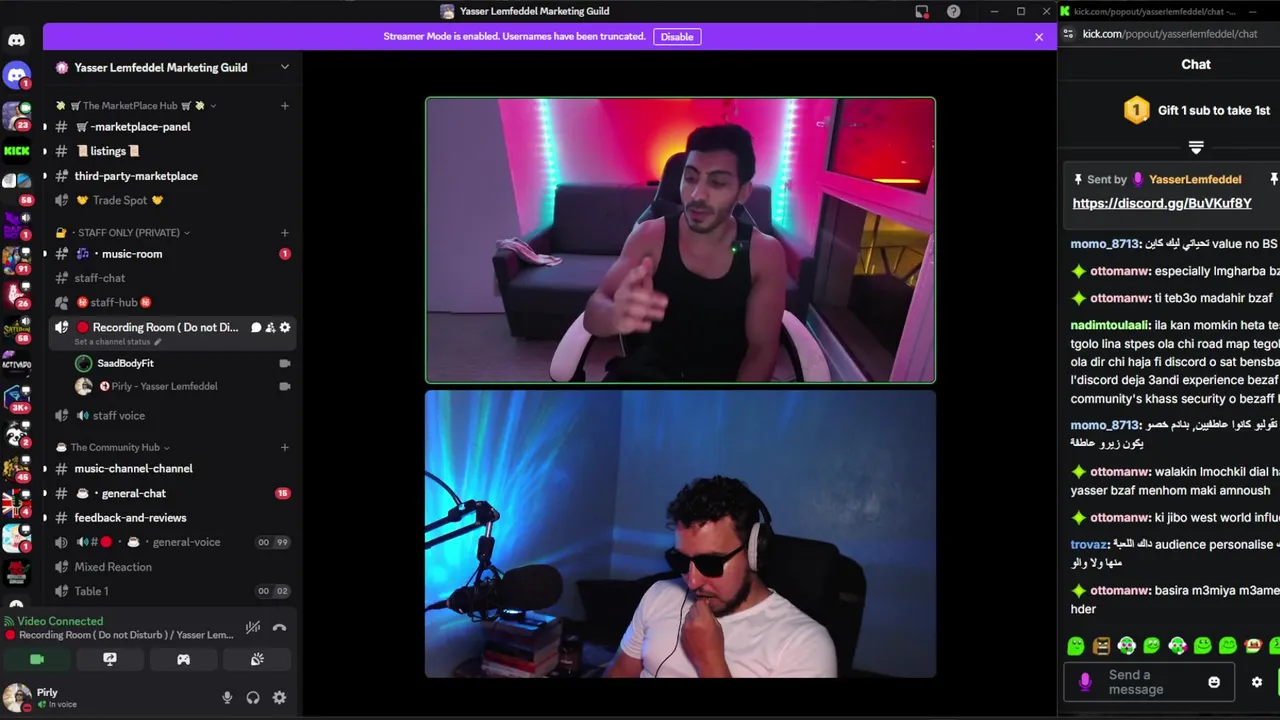Focus bottom camera video tile
Screen dimensions: 1280x720
tap(680, 534)
